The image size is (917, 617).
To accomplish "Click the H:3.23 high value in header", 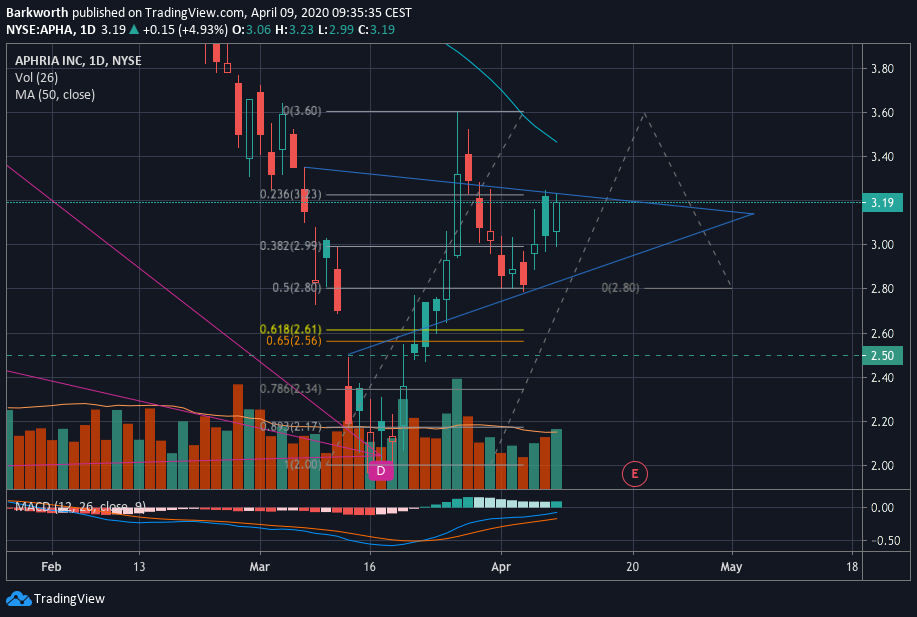I will click(x=295, y=29).
